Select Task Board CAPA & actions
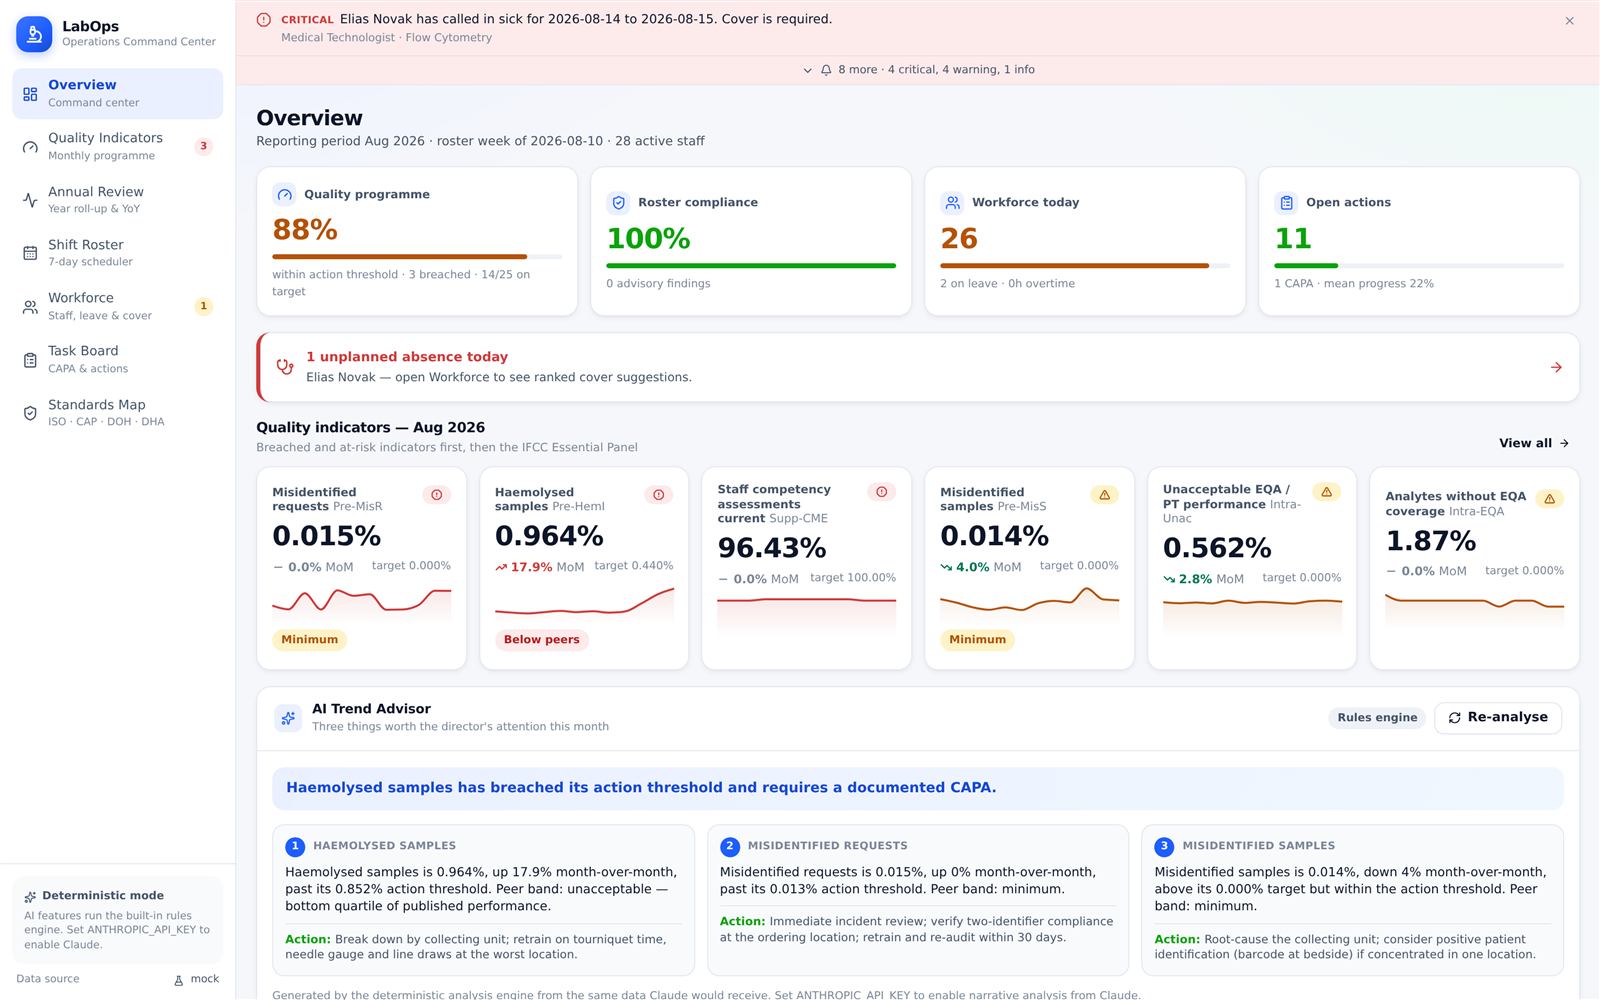 (x=118, y=360)
